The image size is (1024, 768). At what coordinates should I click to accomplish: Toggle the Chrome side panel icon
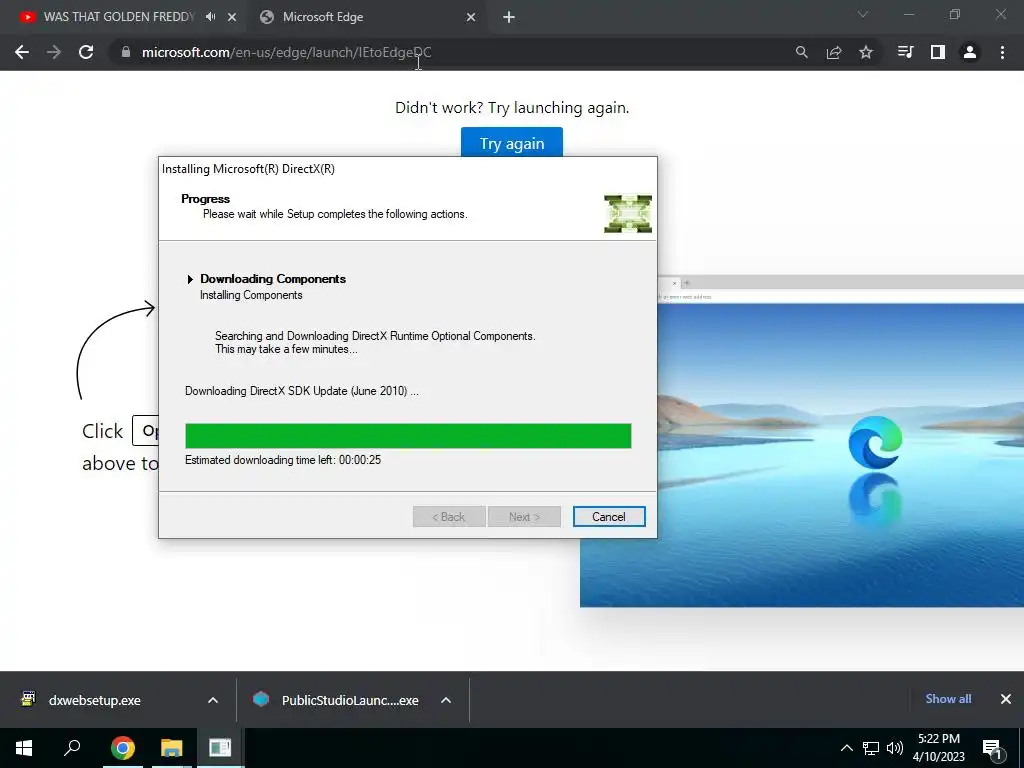(938, 52)
